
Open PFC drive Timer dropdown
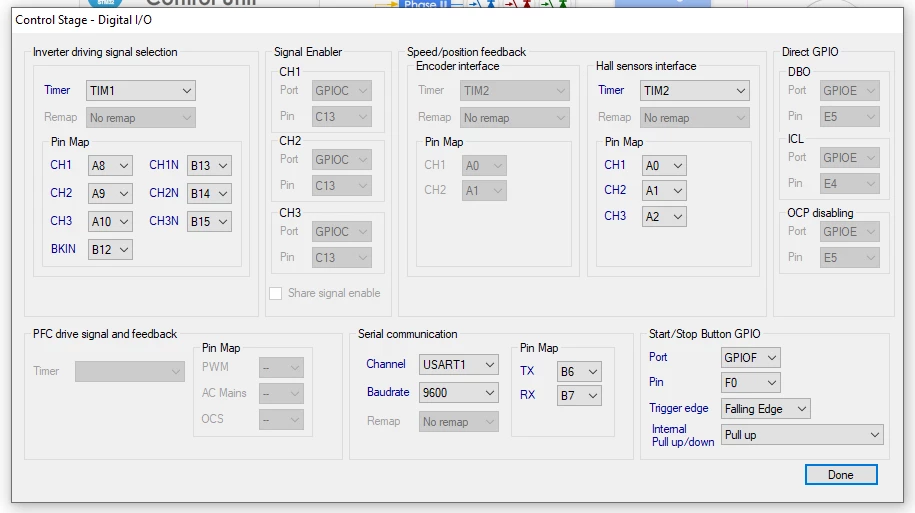click(x=130, y=371)
